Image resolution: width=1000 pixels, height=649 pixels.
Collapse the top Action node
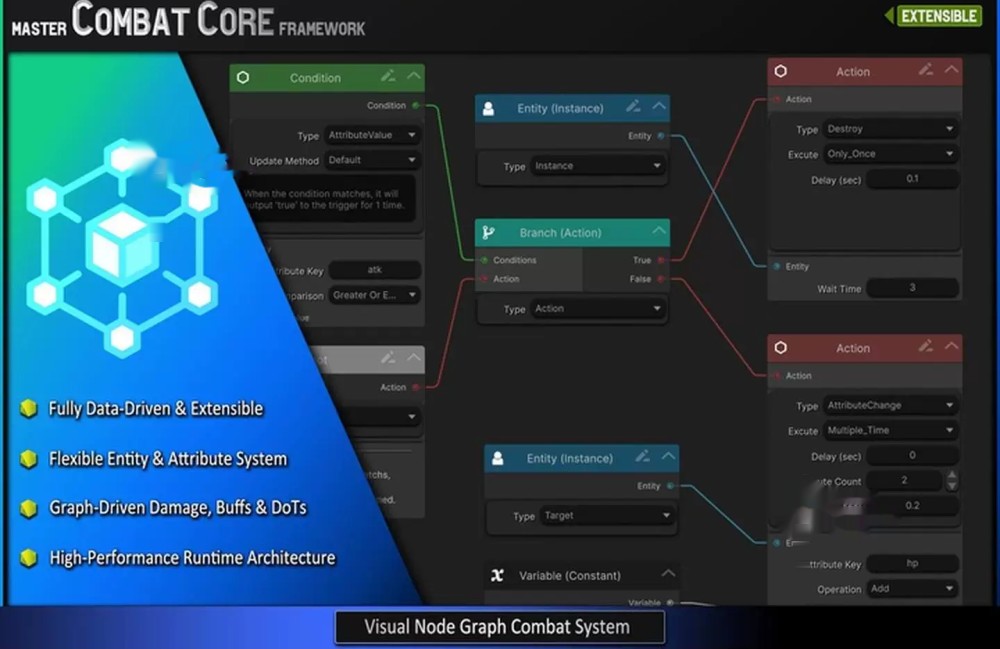952,69
